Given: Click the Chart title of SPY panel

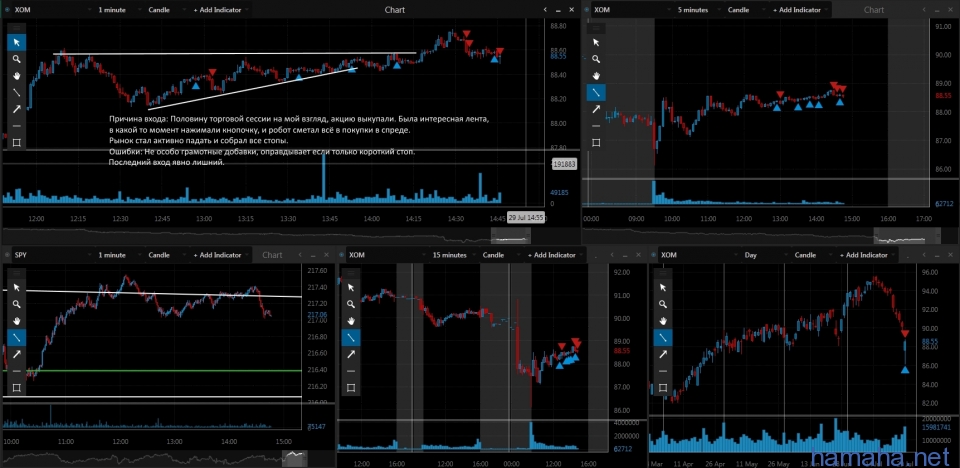Looking at the screenshot, I should pyautogui.click(x=272, y=255).
